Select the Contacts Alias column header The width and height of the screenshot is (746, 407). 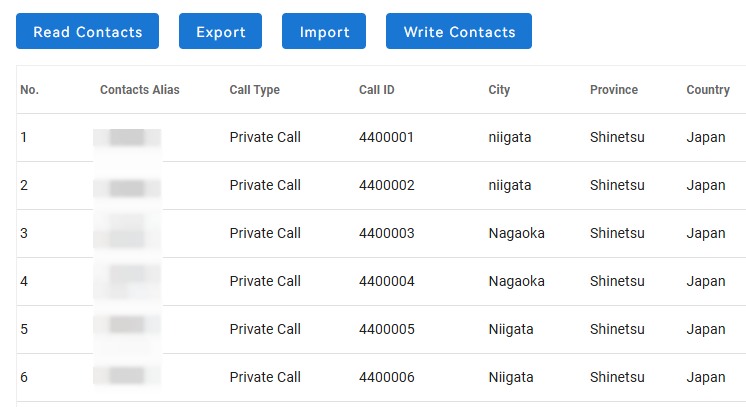click(x=140, y=90)
